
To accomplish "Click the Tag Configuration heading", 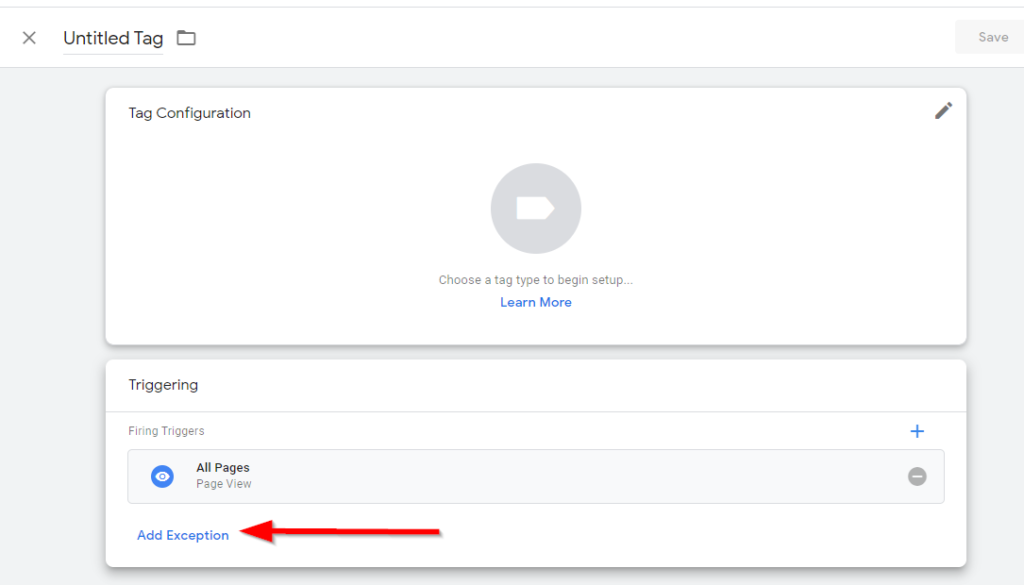I will (x=189, y=113).
